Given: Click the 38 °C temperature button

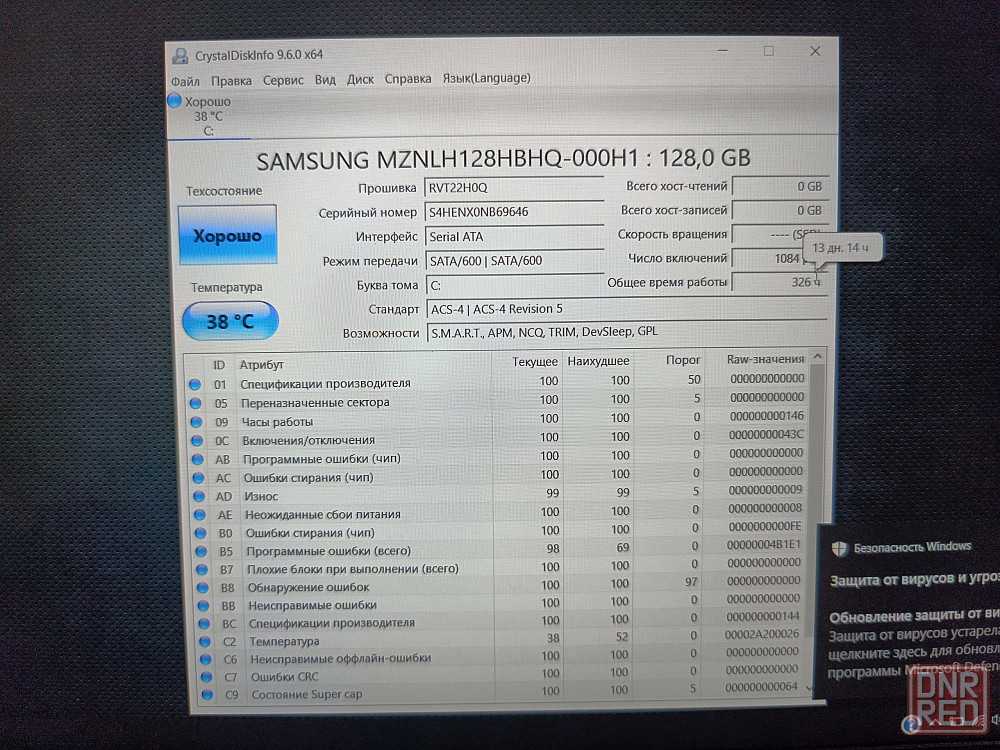Looking at the screenshot, I should tap(230, 321).
